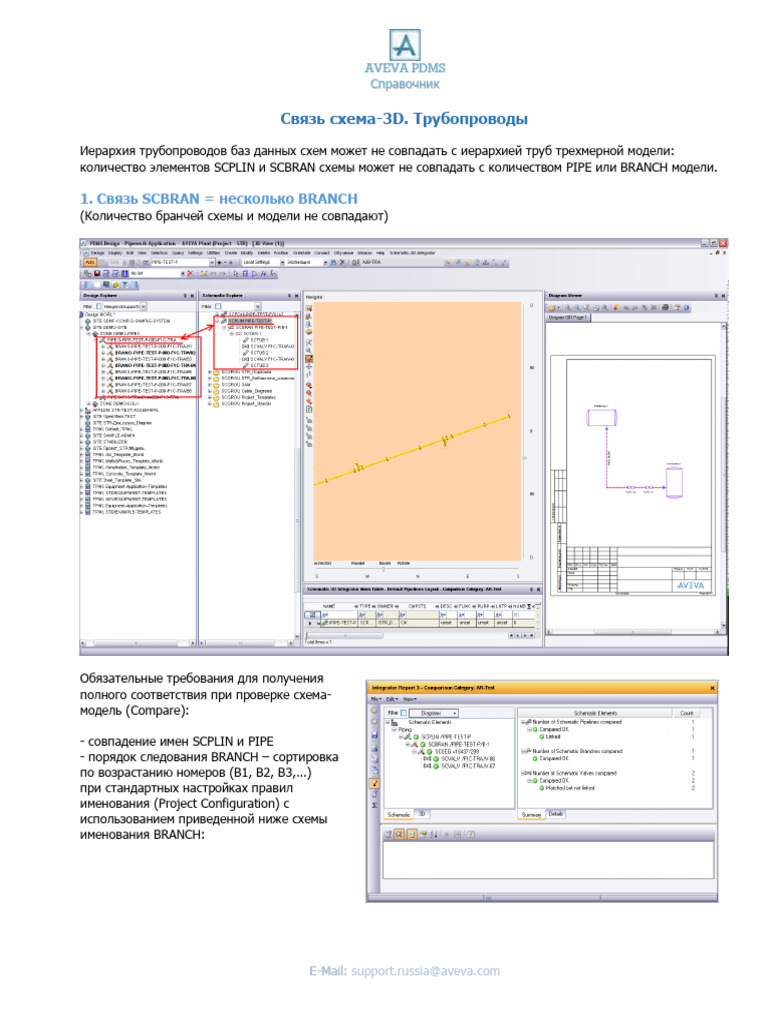Click the Diagram OBI Page 1 tab
768x1024 pixels.
pos(568,317)
